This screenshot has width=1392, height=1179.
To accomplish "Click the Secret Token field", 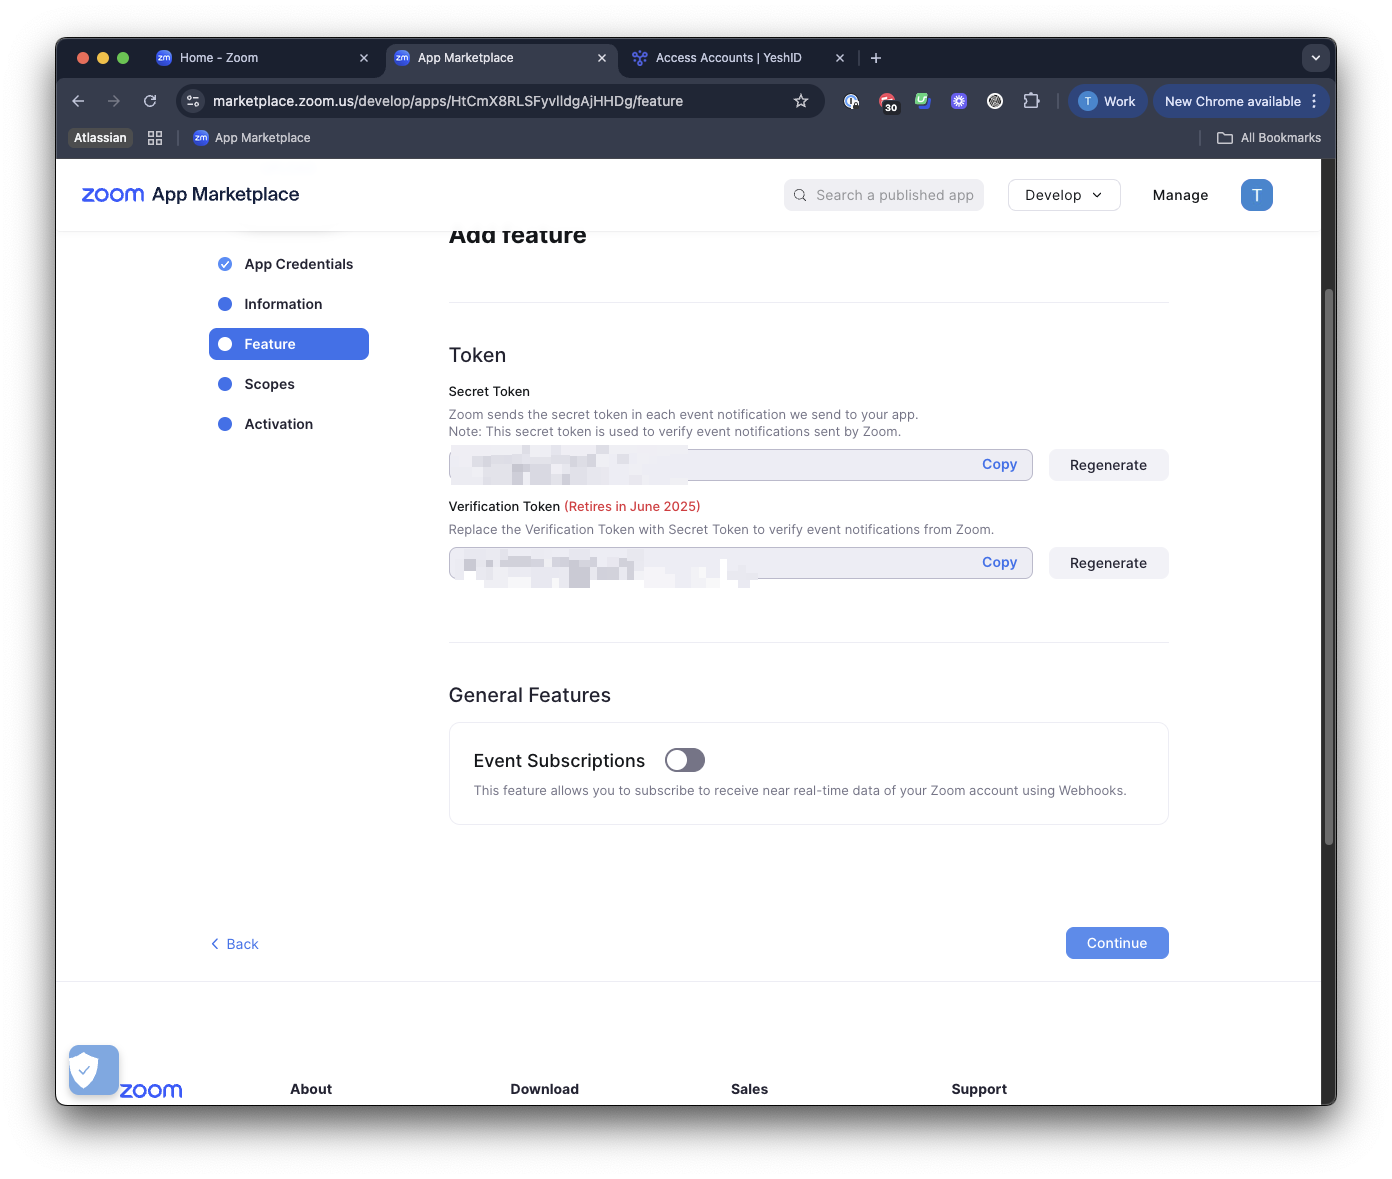I will coord(740,465).
